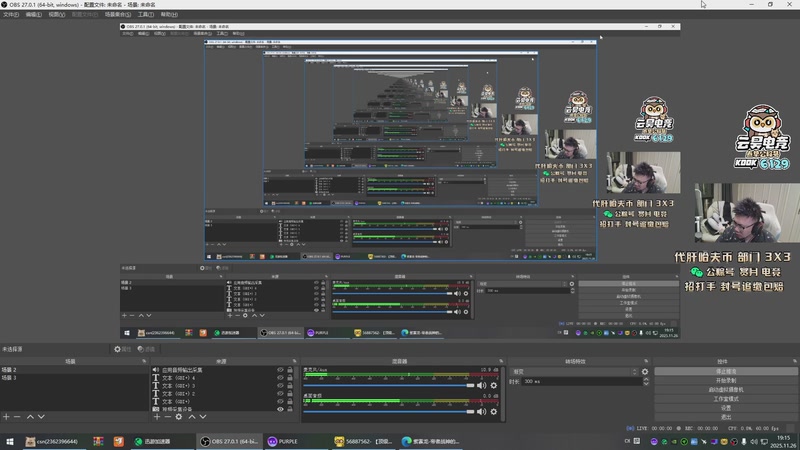Toggle visibility of the 文本 (GDI+) 3 source
800x450 pixels.
[280, 386]
